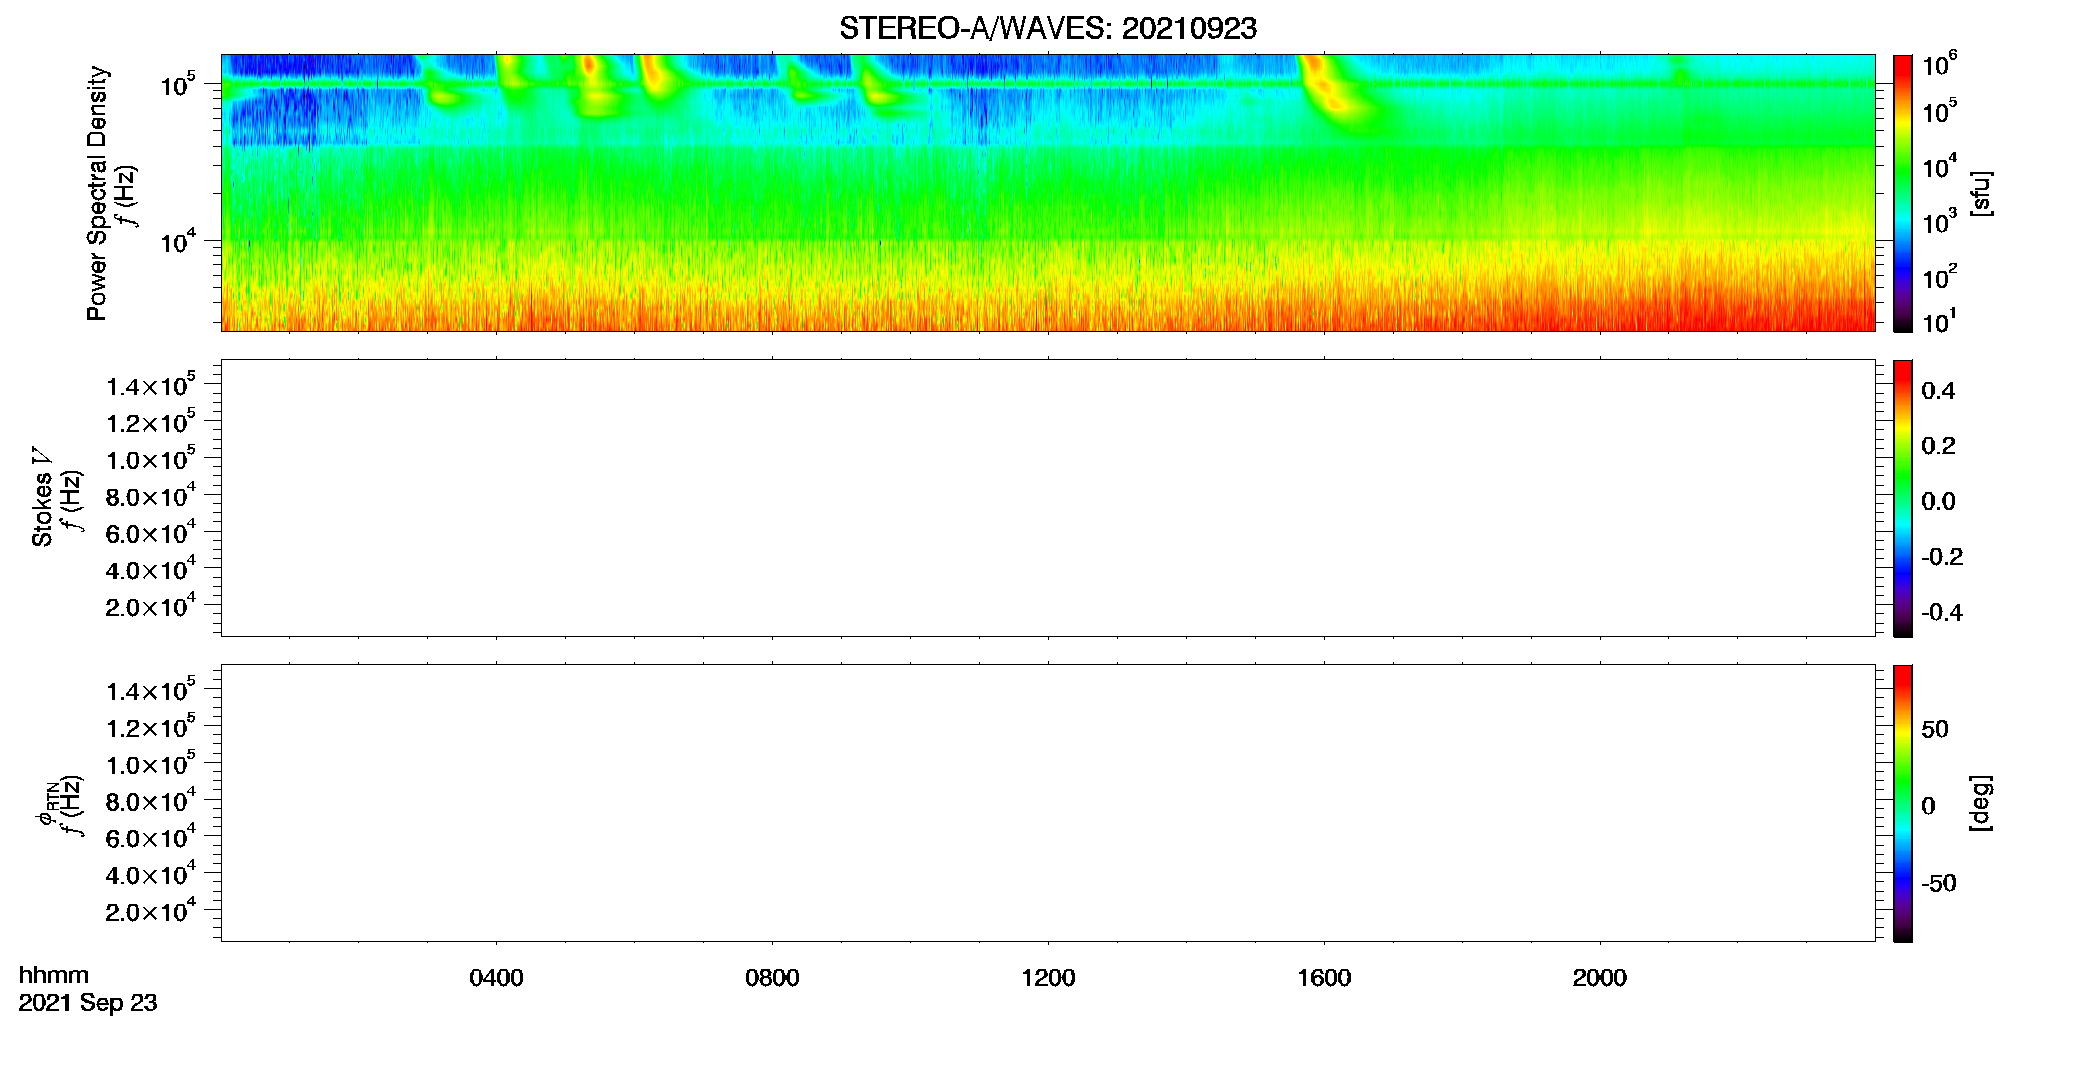Click the 10^4 frequency tick in top panel
2096x1080 pixels.
[x=178, y=241]
